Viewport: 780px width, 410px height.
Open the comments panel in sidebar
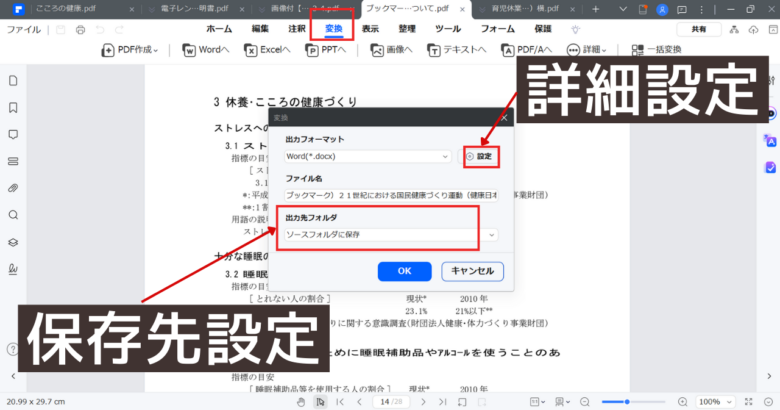13,134
